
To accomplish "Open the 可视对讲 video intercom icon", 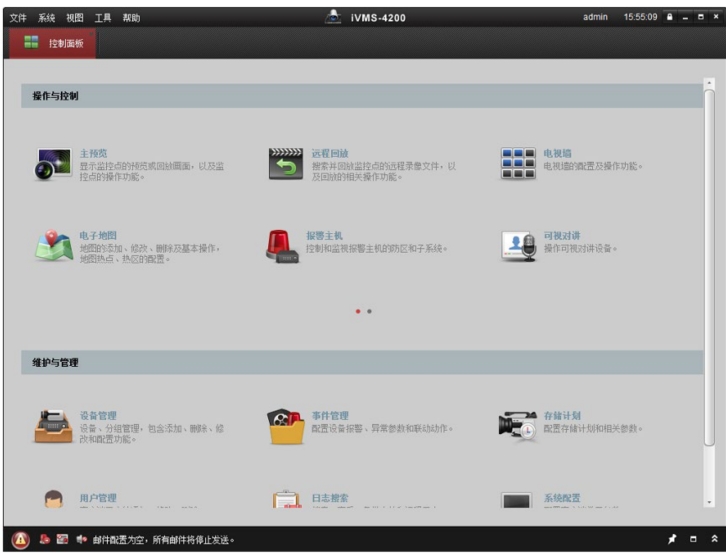I will [x=519, y=246].
